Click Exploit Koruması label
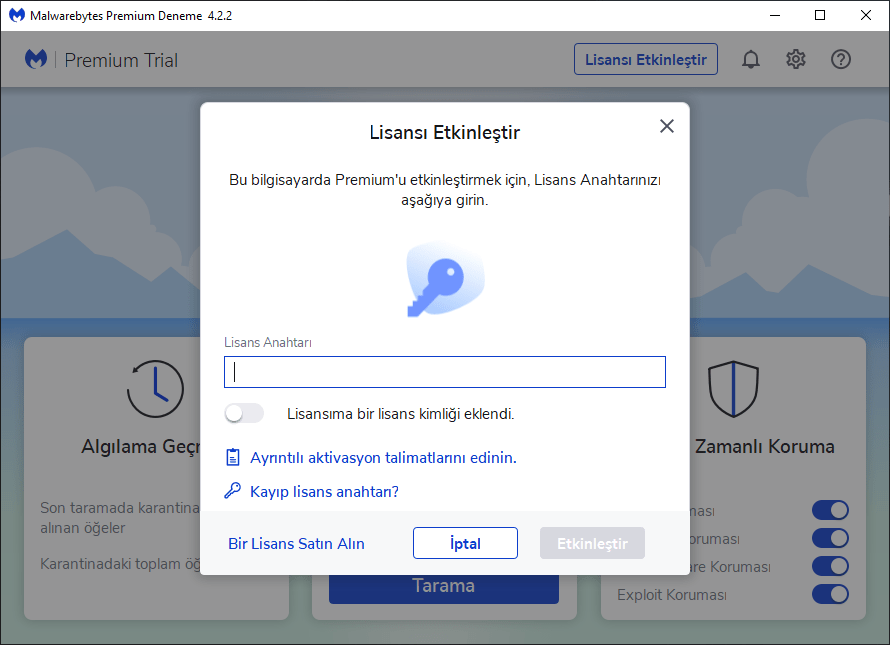 671,595
